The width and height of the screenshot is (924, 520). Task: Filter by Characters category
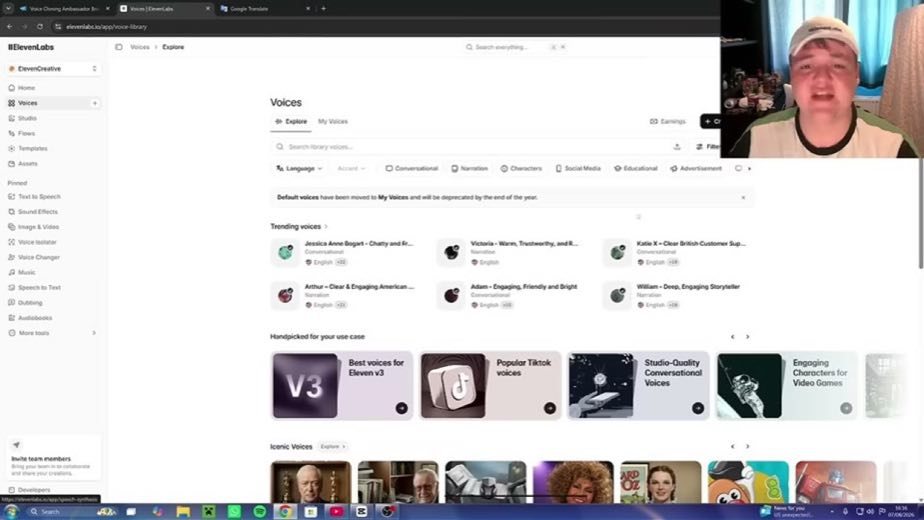(x=521, y=169)
